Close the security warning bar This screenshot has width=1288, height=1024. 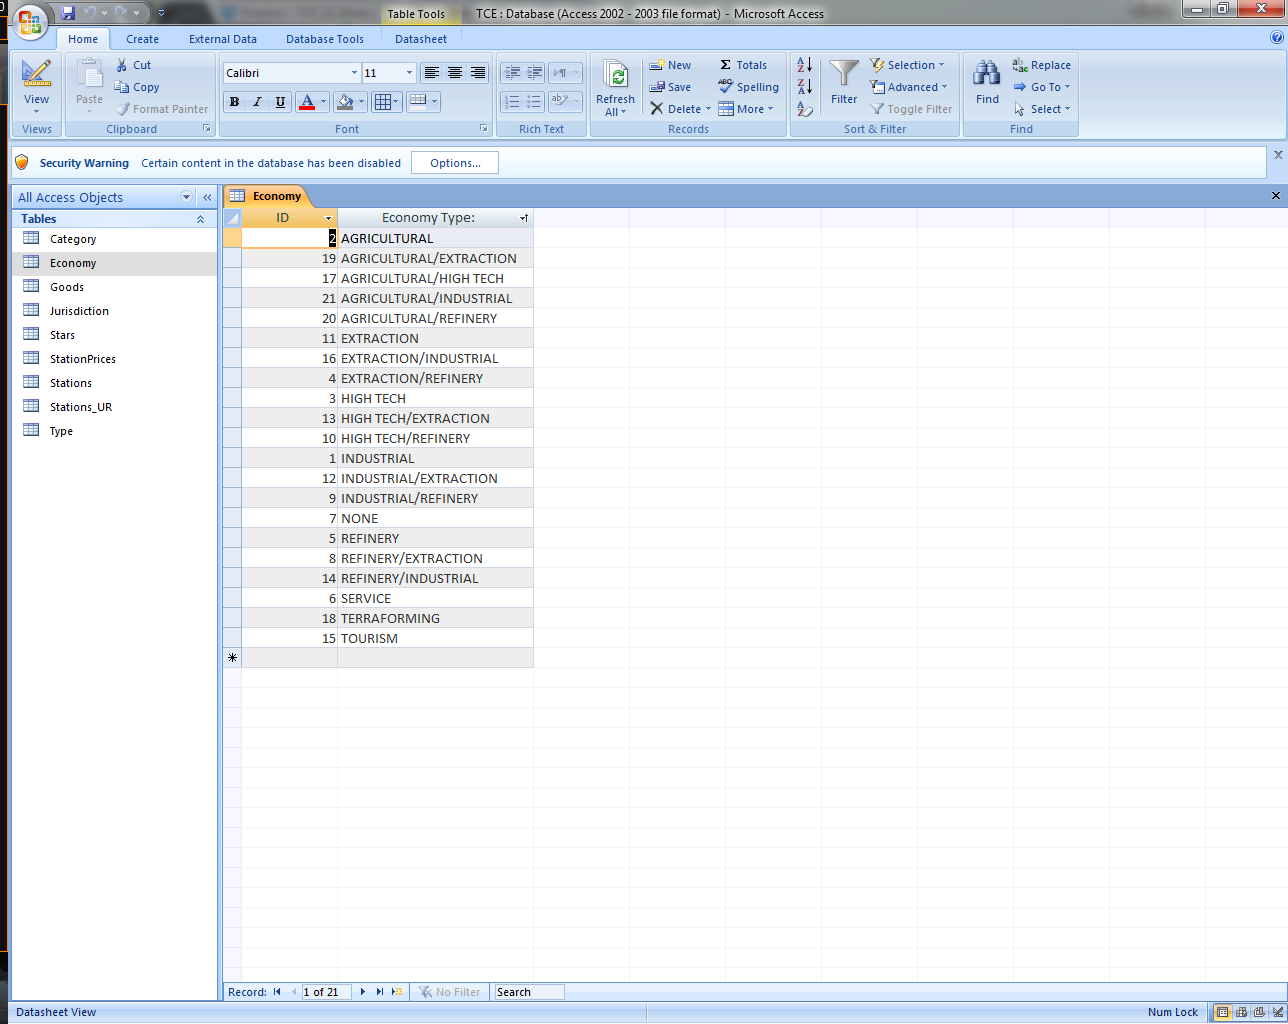pyautogui.click(x=1278, y=155)
